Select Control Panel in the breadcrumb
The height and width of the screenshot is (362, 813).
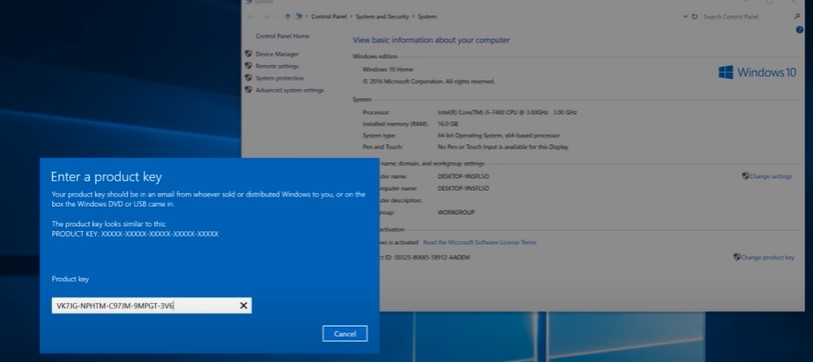point(329,17)
